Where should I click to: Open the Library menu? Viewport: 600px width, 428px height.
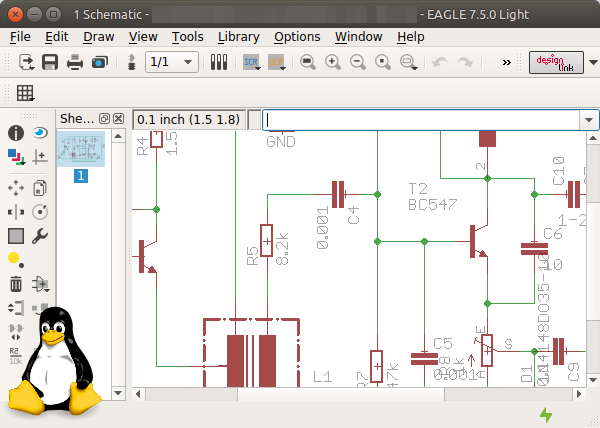click(239, 37)
